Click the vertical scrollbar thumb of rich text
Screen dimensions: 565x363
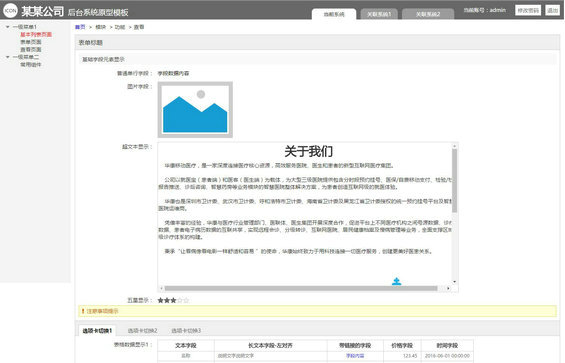click(x=454, y=180)
